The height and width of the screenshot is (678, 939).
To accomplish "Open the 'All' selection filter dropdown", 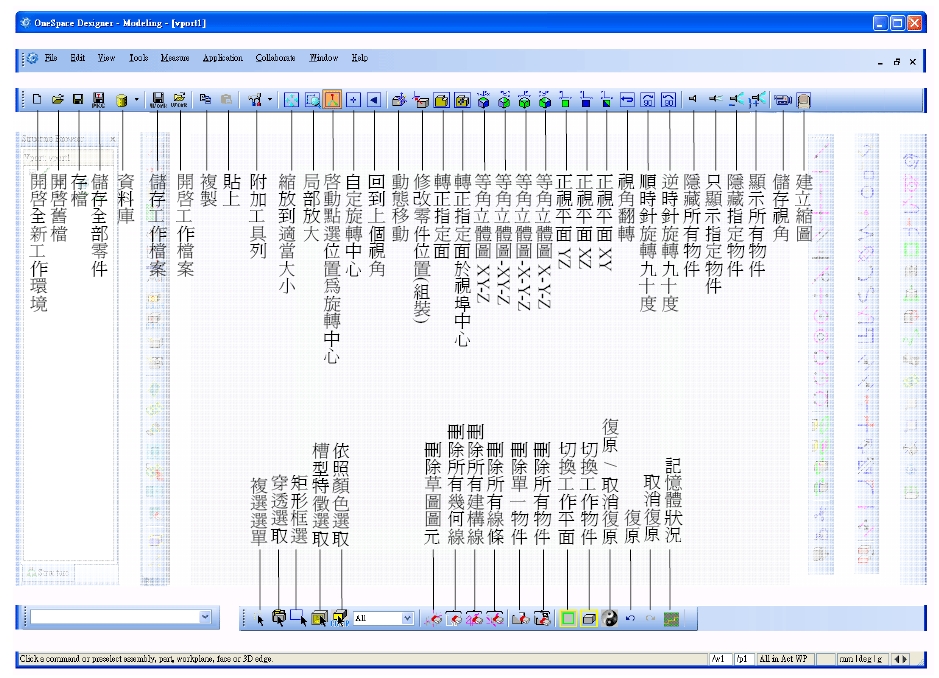I will tap(407, 618).
